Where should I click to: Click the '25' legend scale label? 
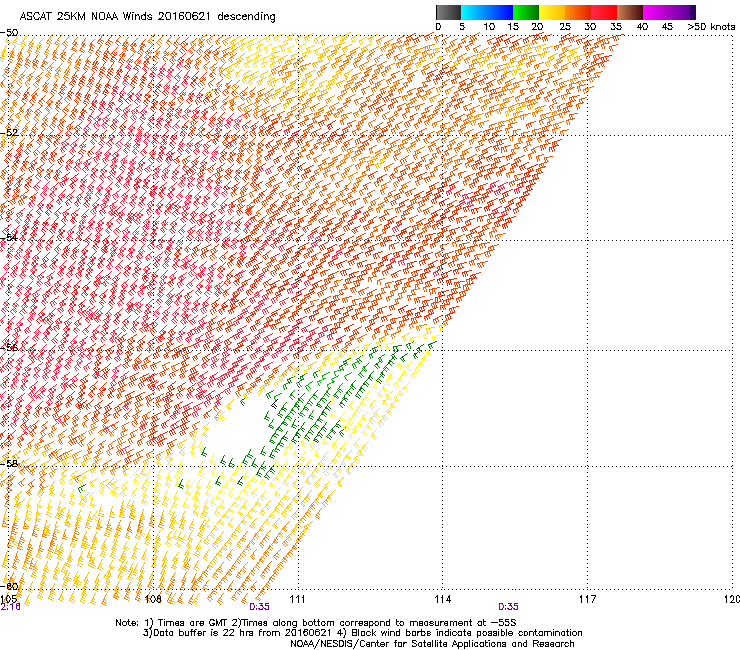565,27
